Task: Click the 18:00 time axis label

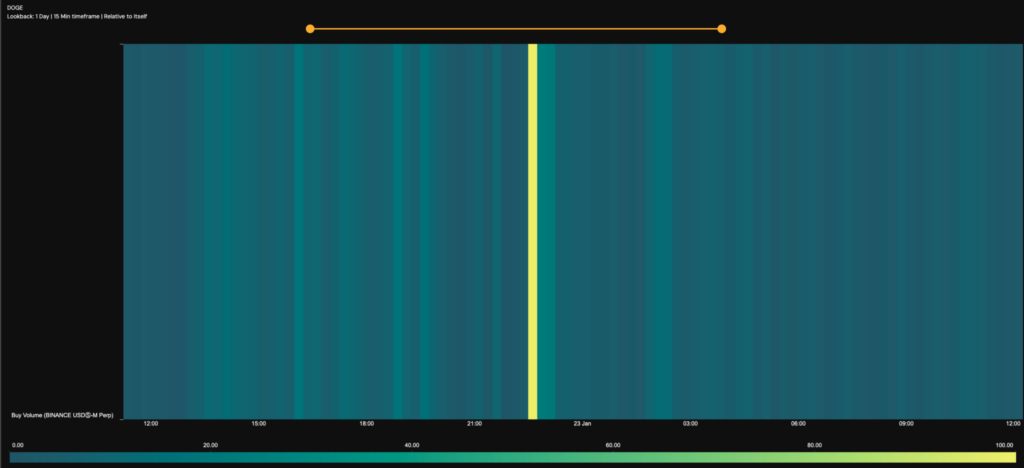Action: click(367, 424)
